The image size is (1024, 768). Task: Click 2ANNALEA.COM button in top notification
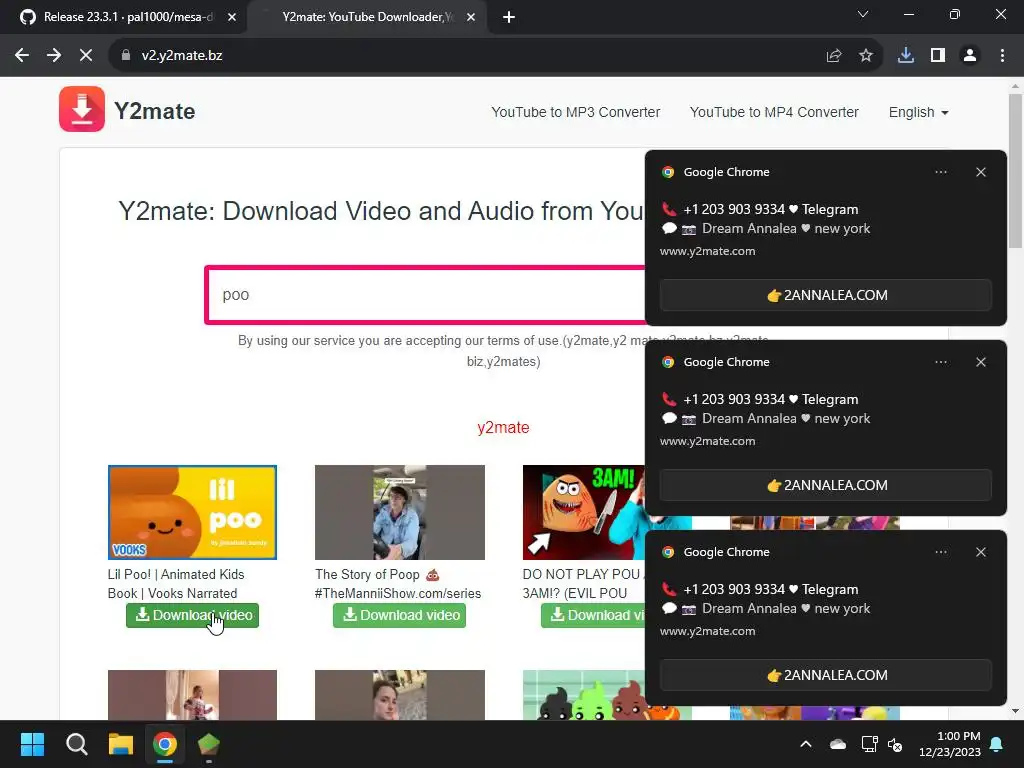[x=825, y=295]
